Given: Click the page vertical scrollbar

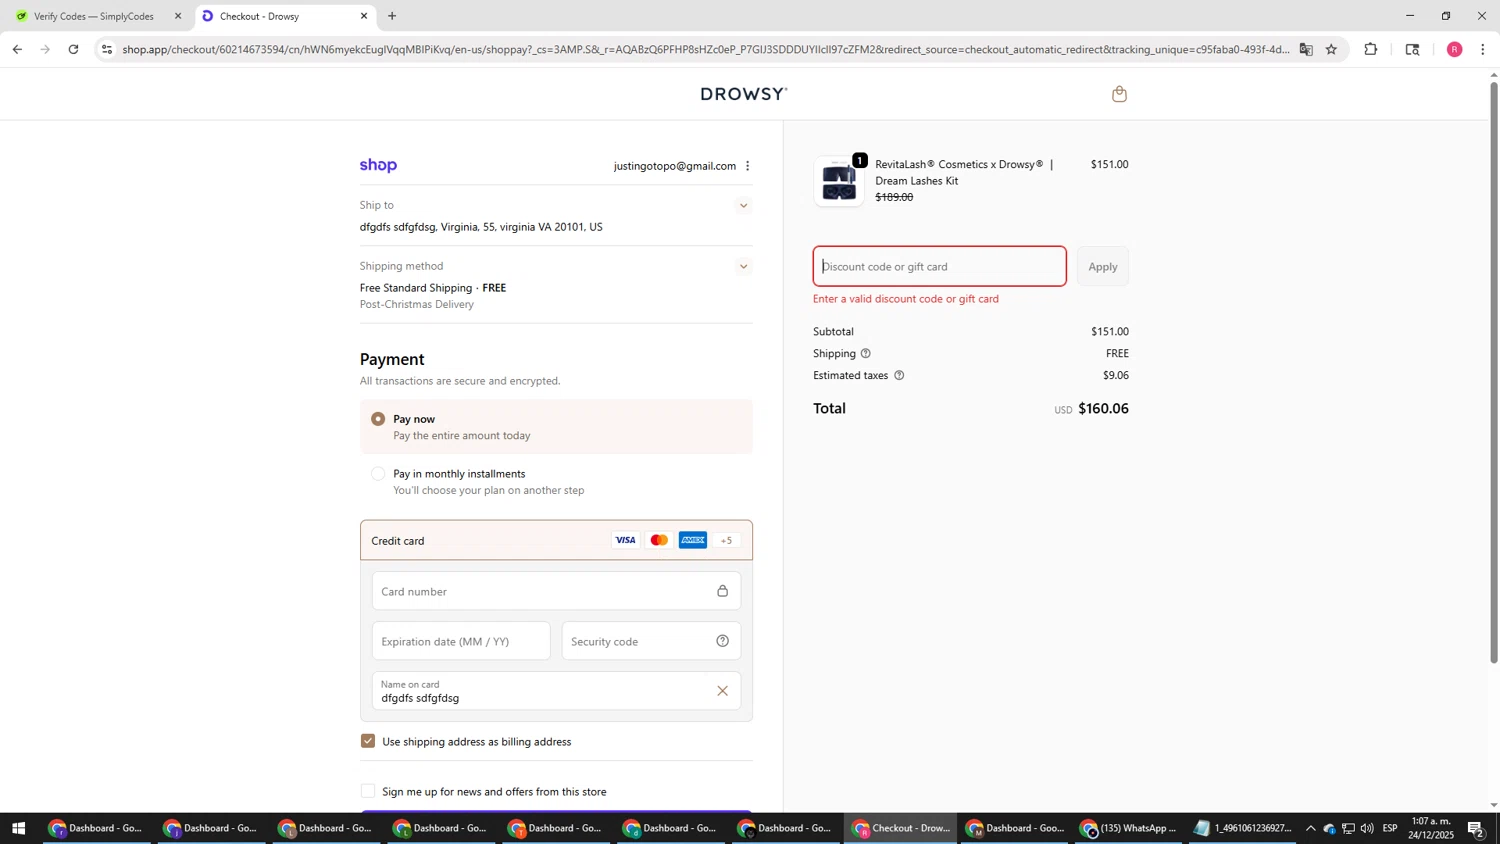Looking at the screenshot, I should (1494, 372).
